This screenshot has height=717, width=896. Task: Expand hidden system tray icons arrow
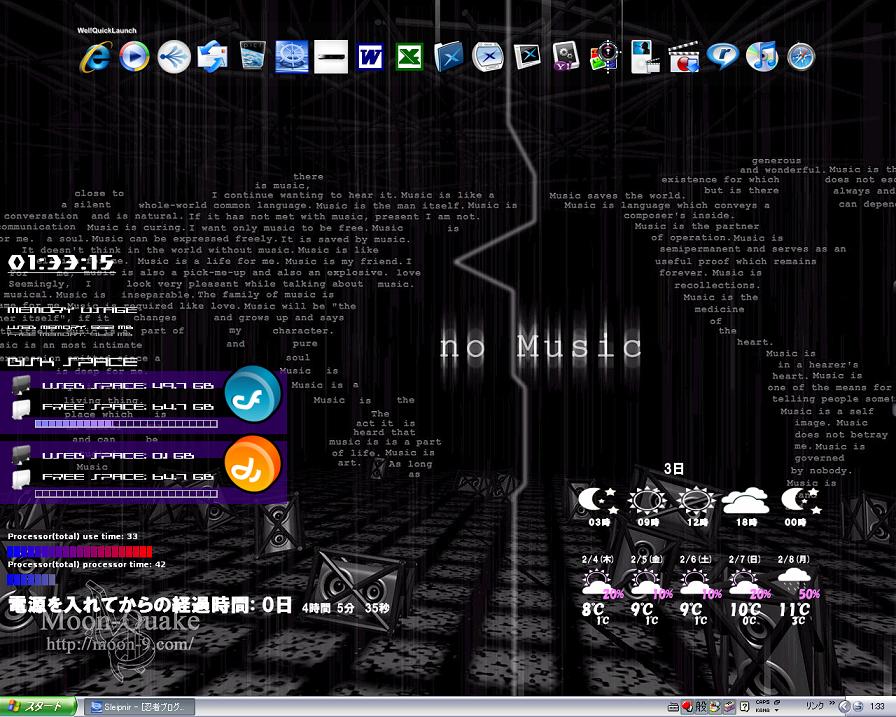point(845,707)
